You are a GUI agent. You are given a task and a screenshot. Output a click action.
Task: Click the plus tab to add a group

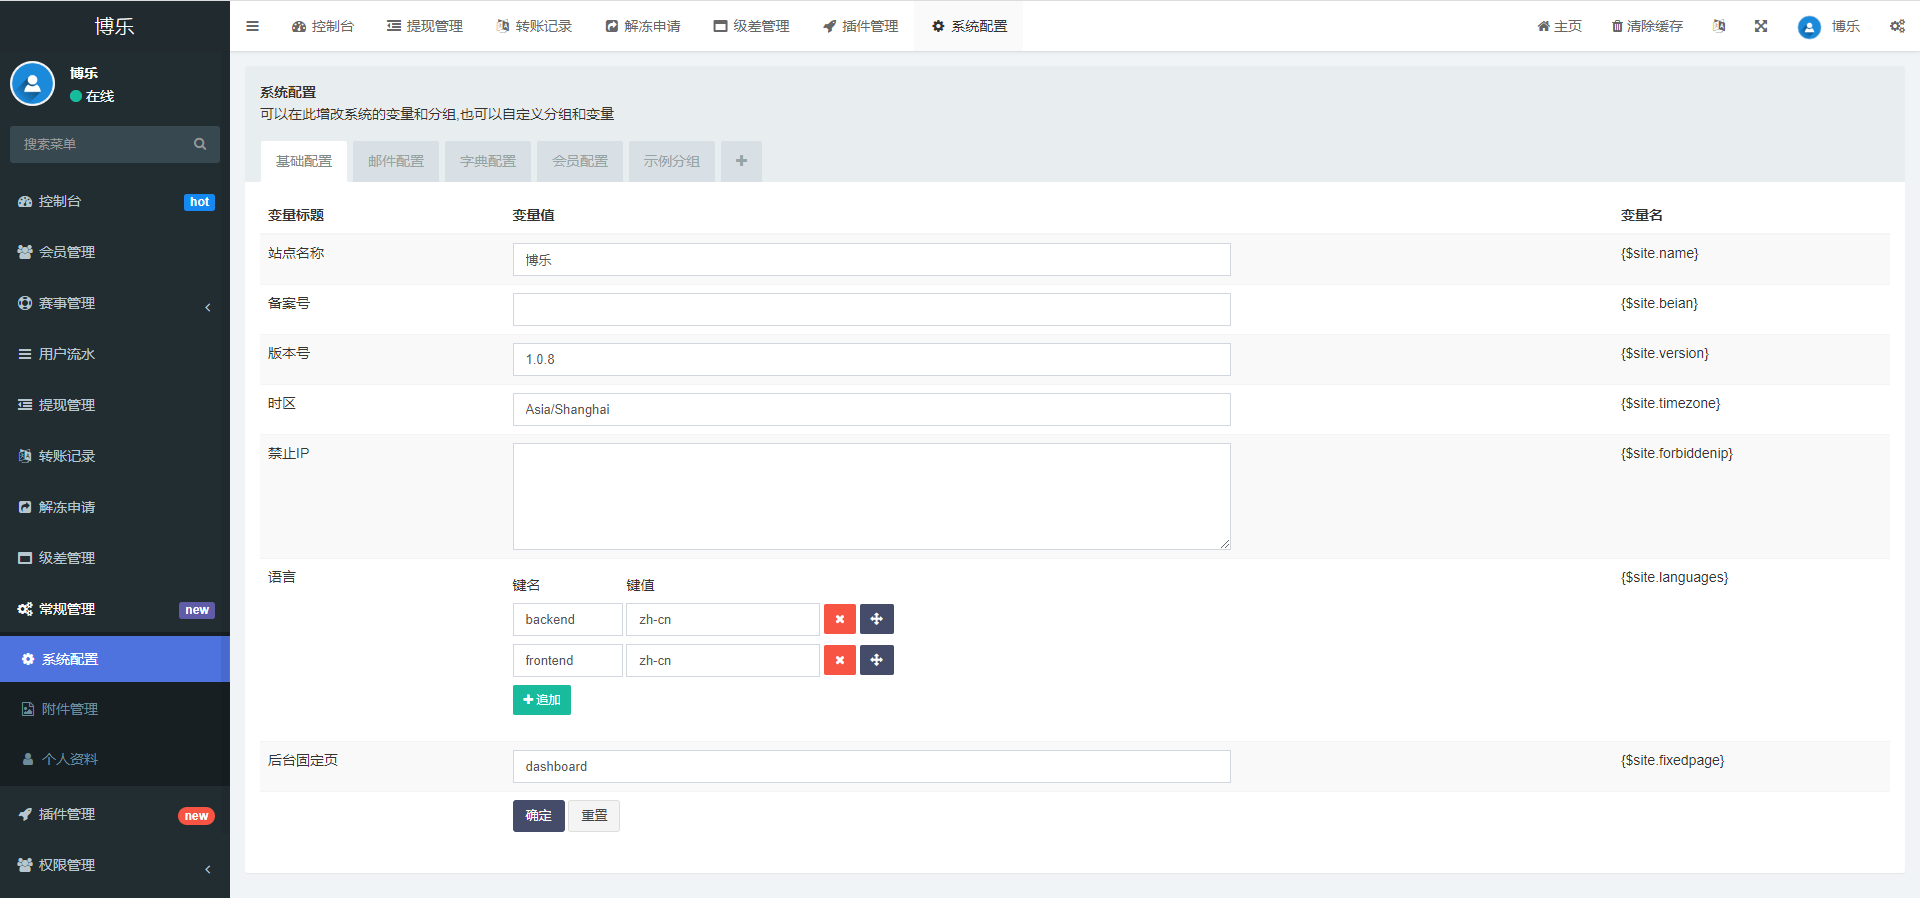[741, 161]
